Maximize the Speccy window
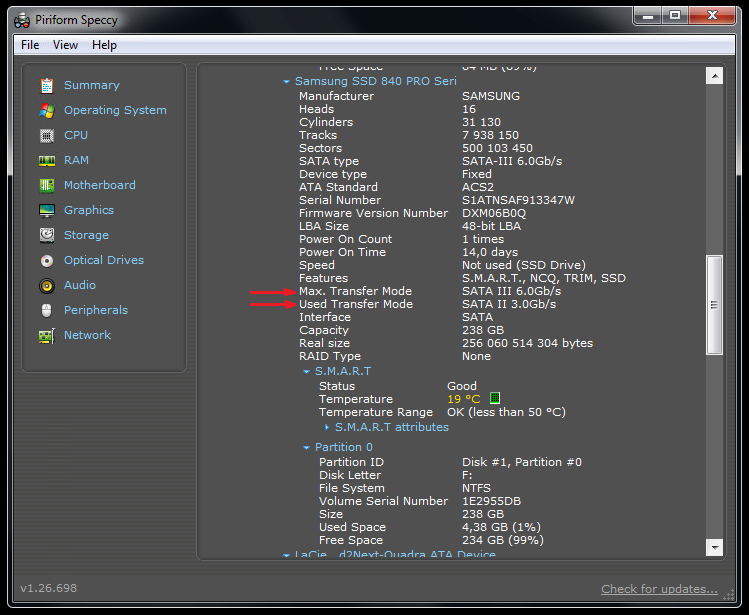749x615 pixels. click(x=675, y=16)
